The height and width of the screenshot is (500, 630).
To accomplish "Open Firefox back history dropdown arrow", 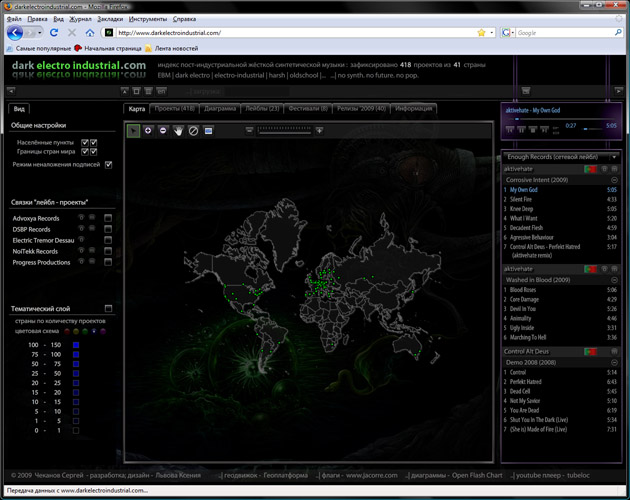I will click(40, 33).
